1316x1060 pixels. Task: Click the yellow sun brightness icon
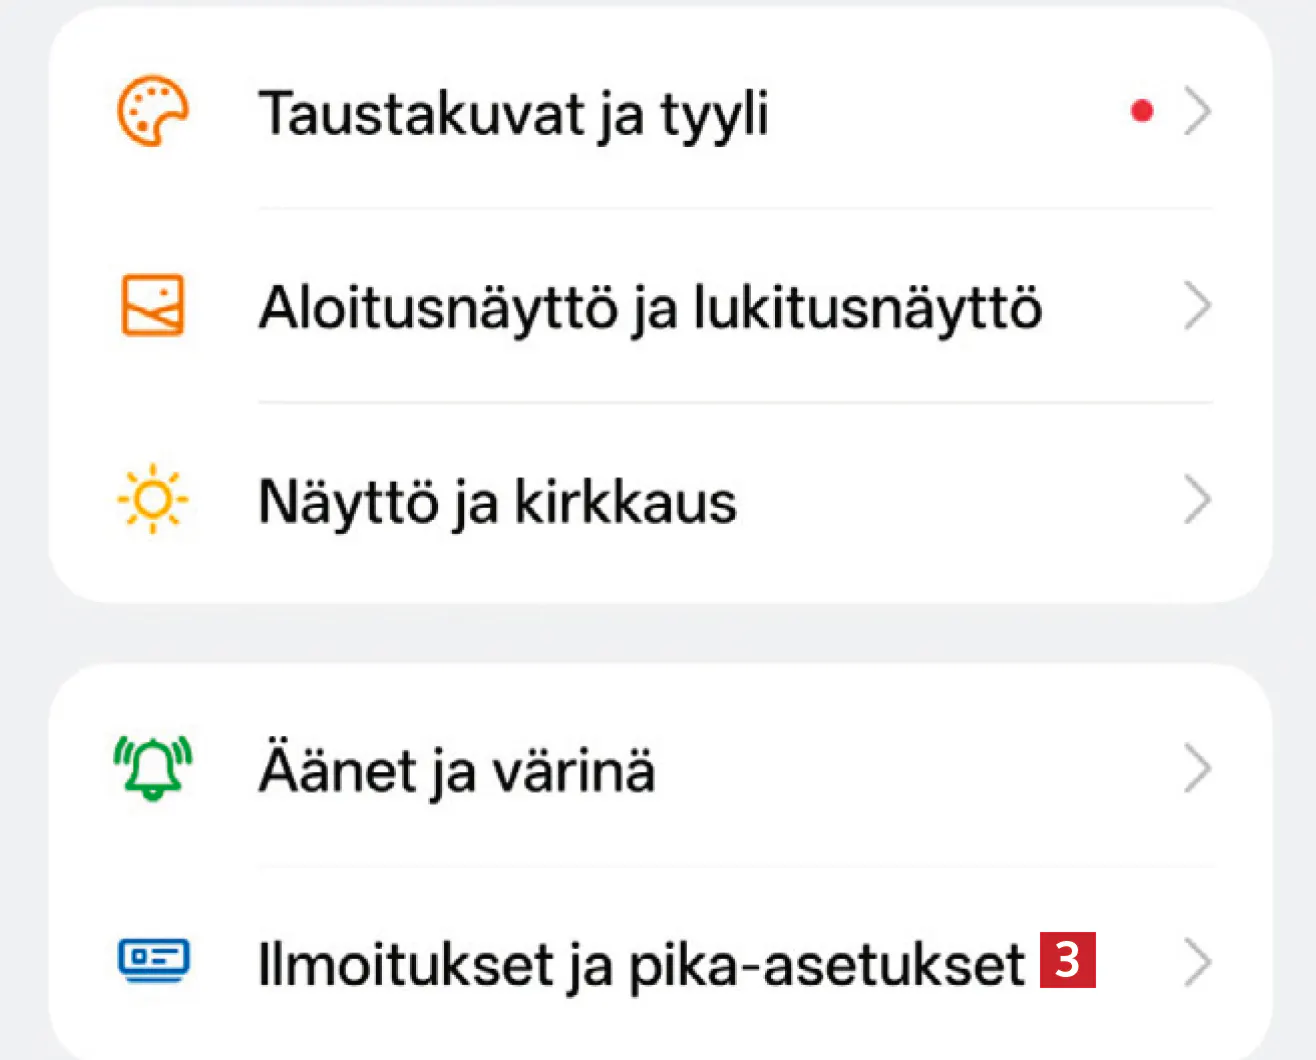(x=152, y=499)
